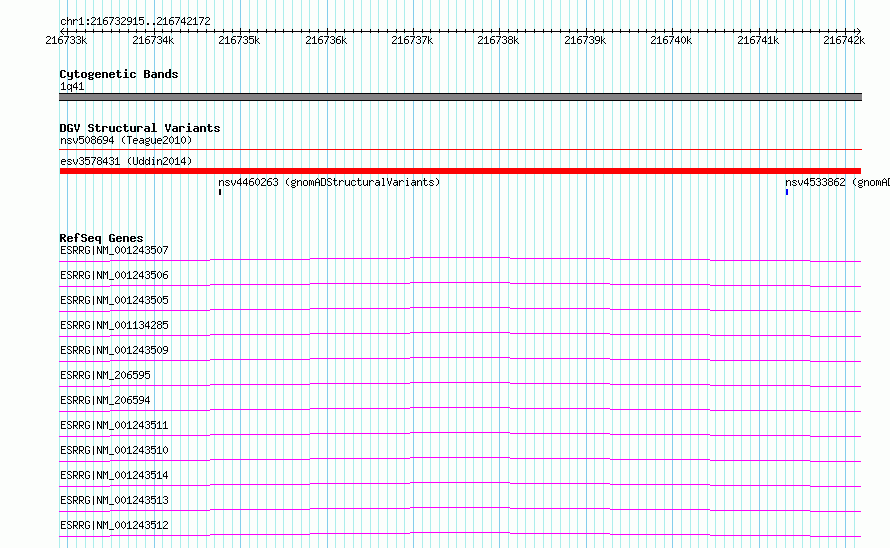
Task: Open the RefSeq Genes track title
Action: coord(101,238)
